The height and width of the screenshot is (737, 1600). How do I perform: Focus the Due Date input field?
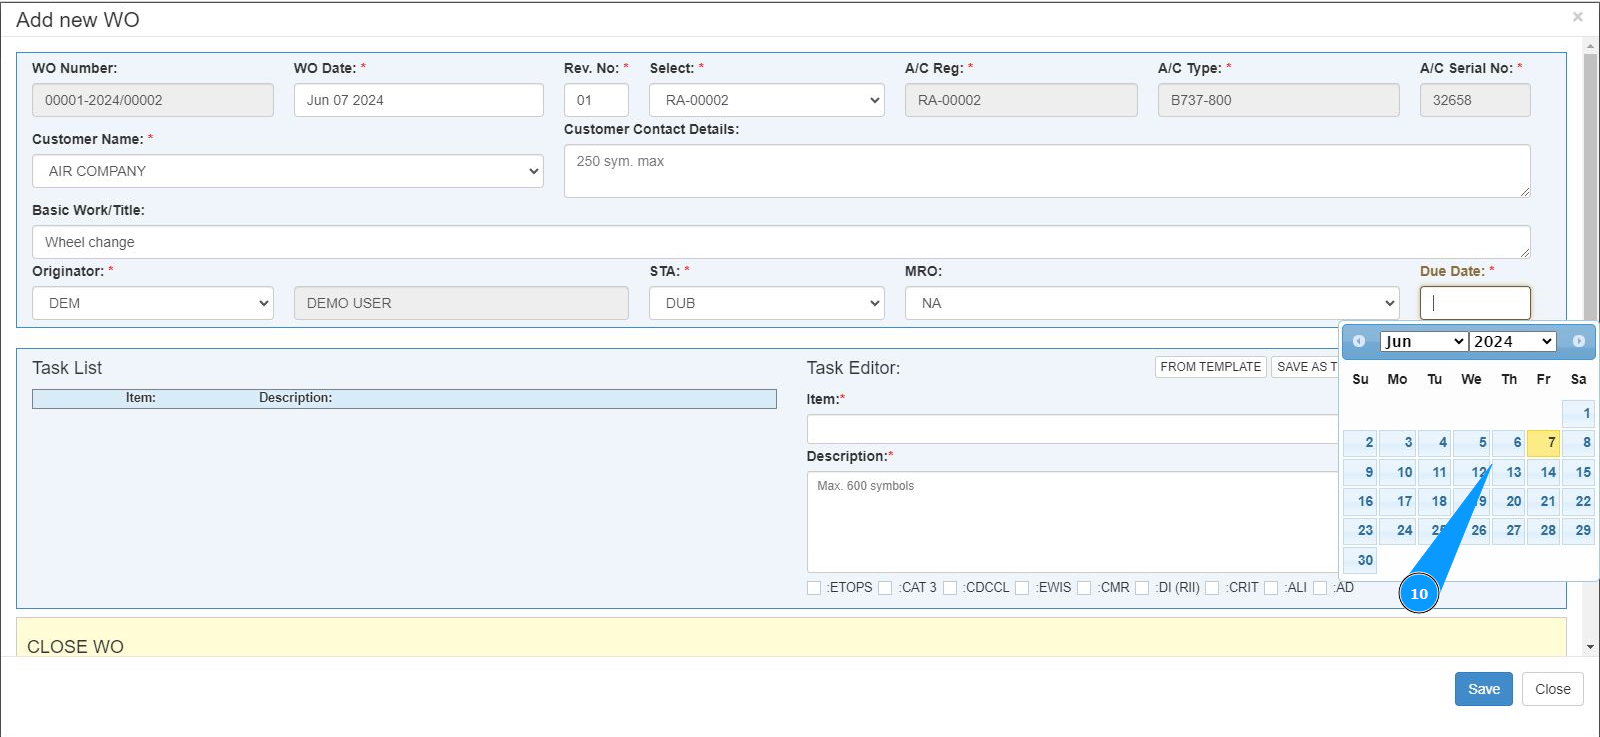[1475, 303]
